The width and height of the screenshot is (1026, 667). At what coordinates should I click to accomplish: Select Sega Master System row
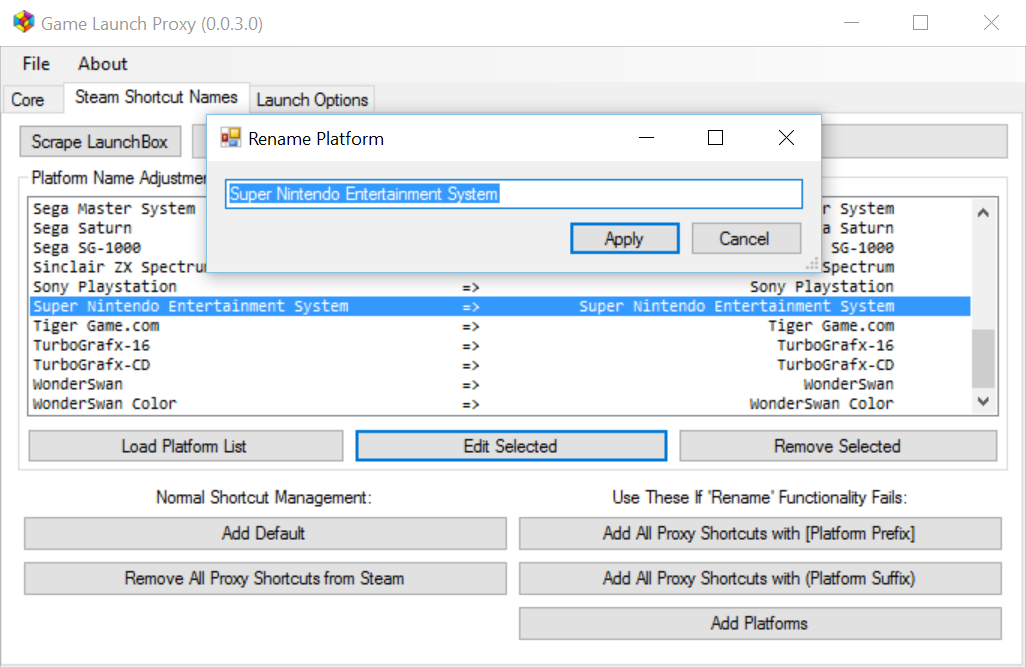pos(500,209)
